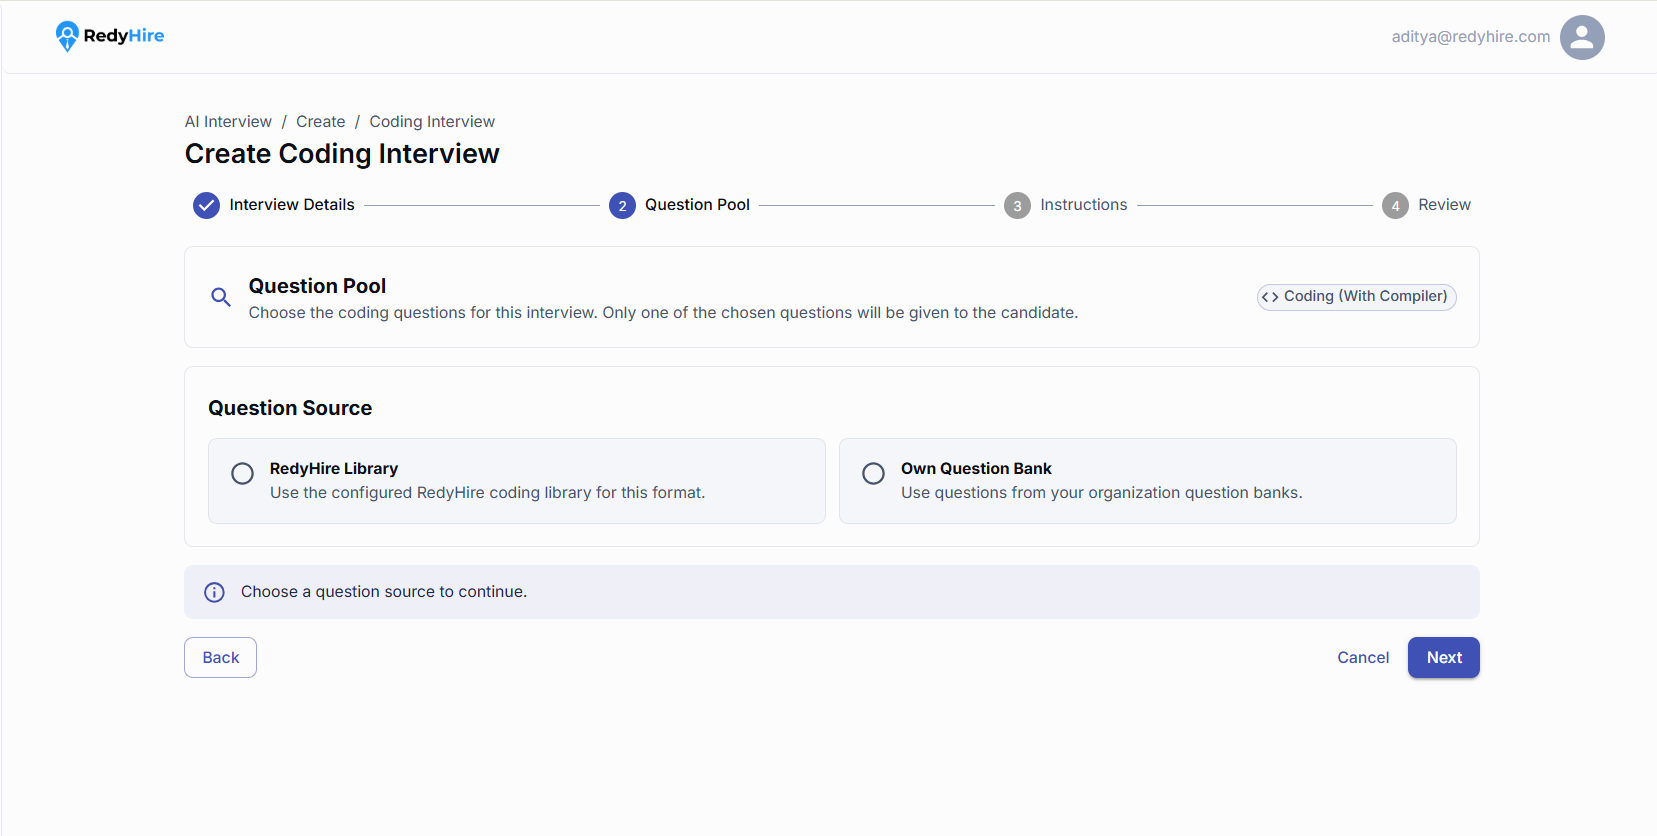This screenshot has height=836, width=1657.
Task: Go to the Create breadcrumb
Action: pos(320,121)
